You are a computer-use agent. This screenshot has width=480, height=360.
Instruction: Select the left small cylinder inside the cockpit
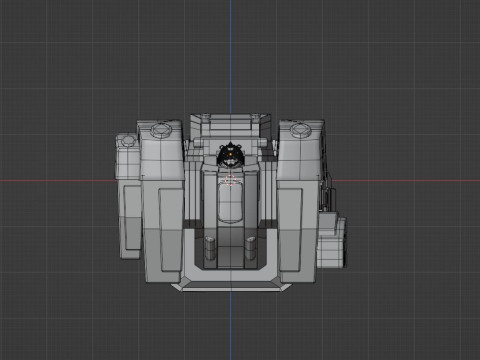[x=210, y=248]
